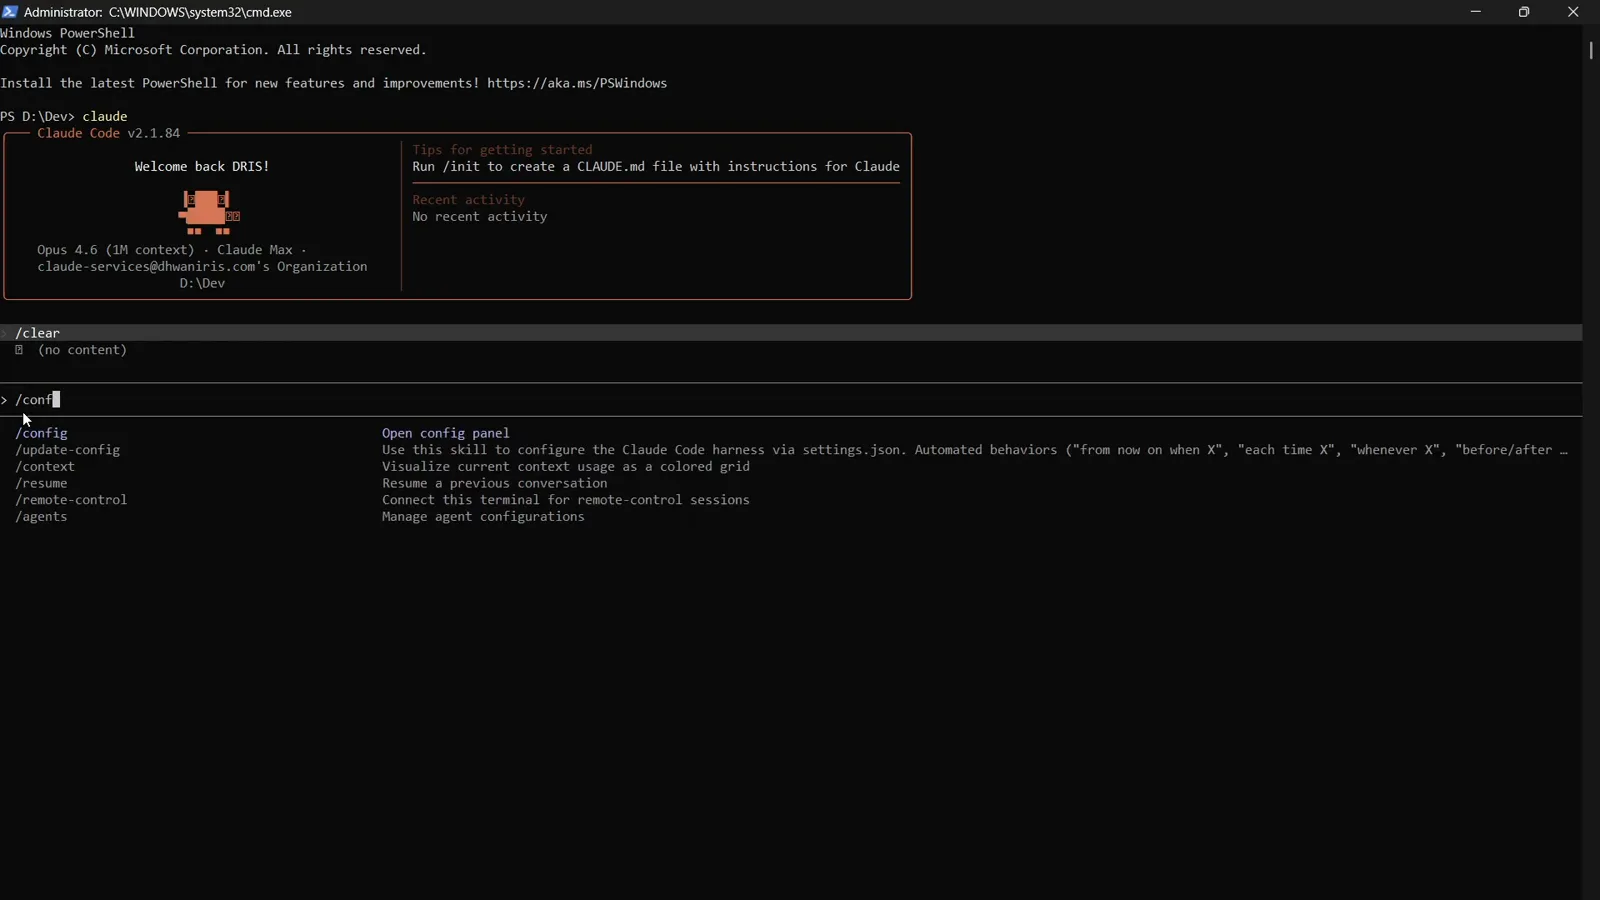The image size is (1600, 900).
Task: Click 'Resume a previous conversation' description
Action: click(x=495, y=483)
